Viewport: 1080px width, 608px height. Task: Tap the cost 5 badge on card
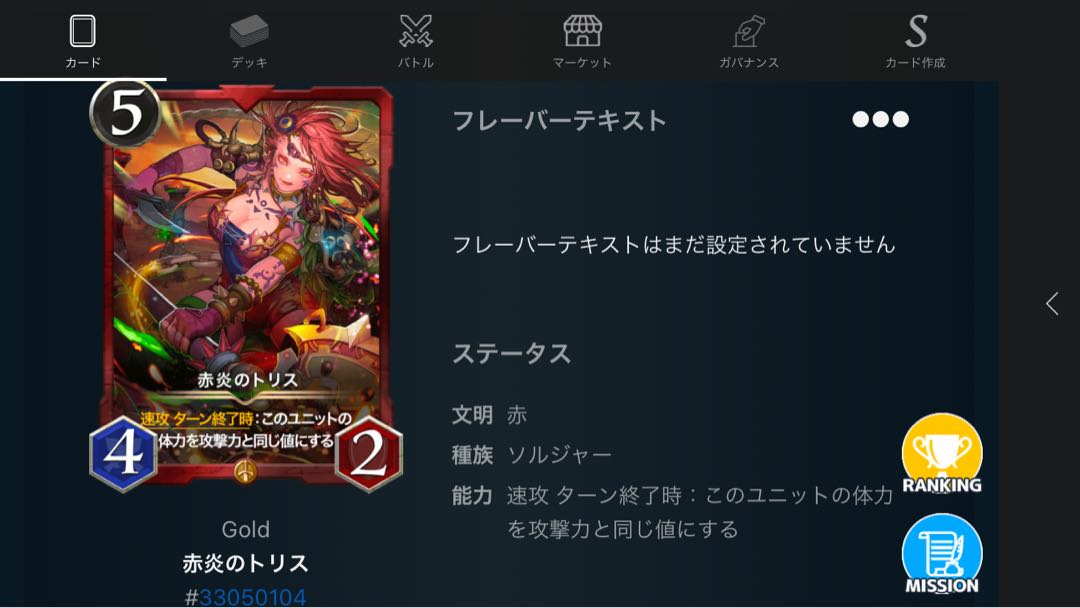coord(125,114)
